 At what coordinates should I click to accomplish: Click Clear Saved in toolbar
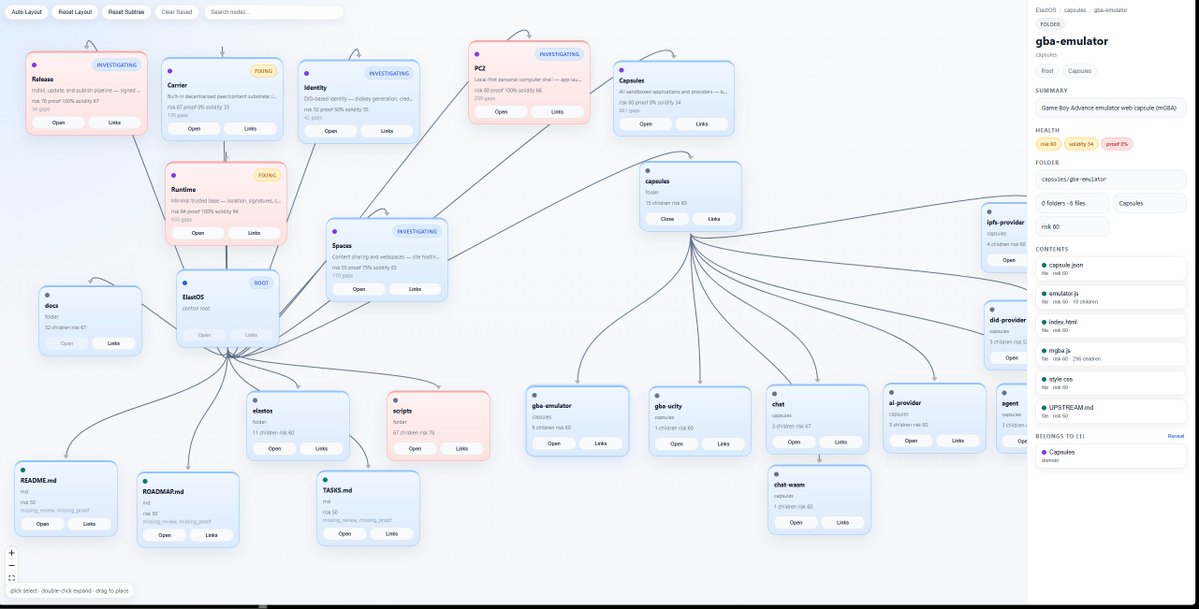[177, 12]
